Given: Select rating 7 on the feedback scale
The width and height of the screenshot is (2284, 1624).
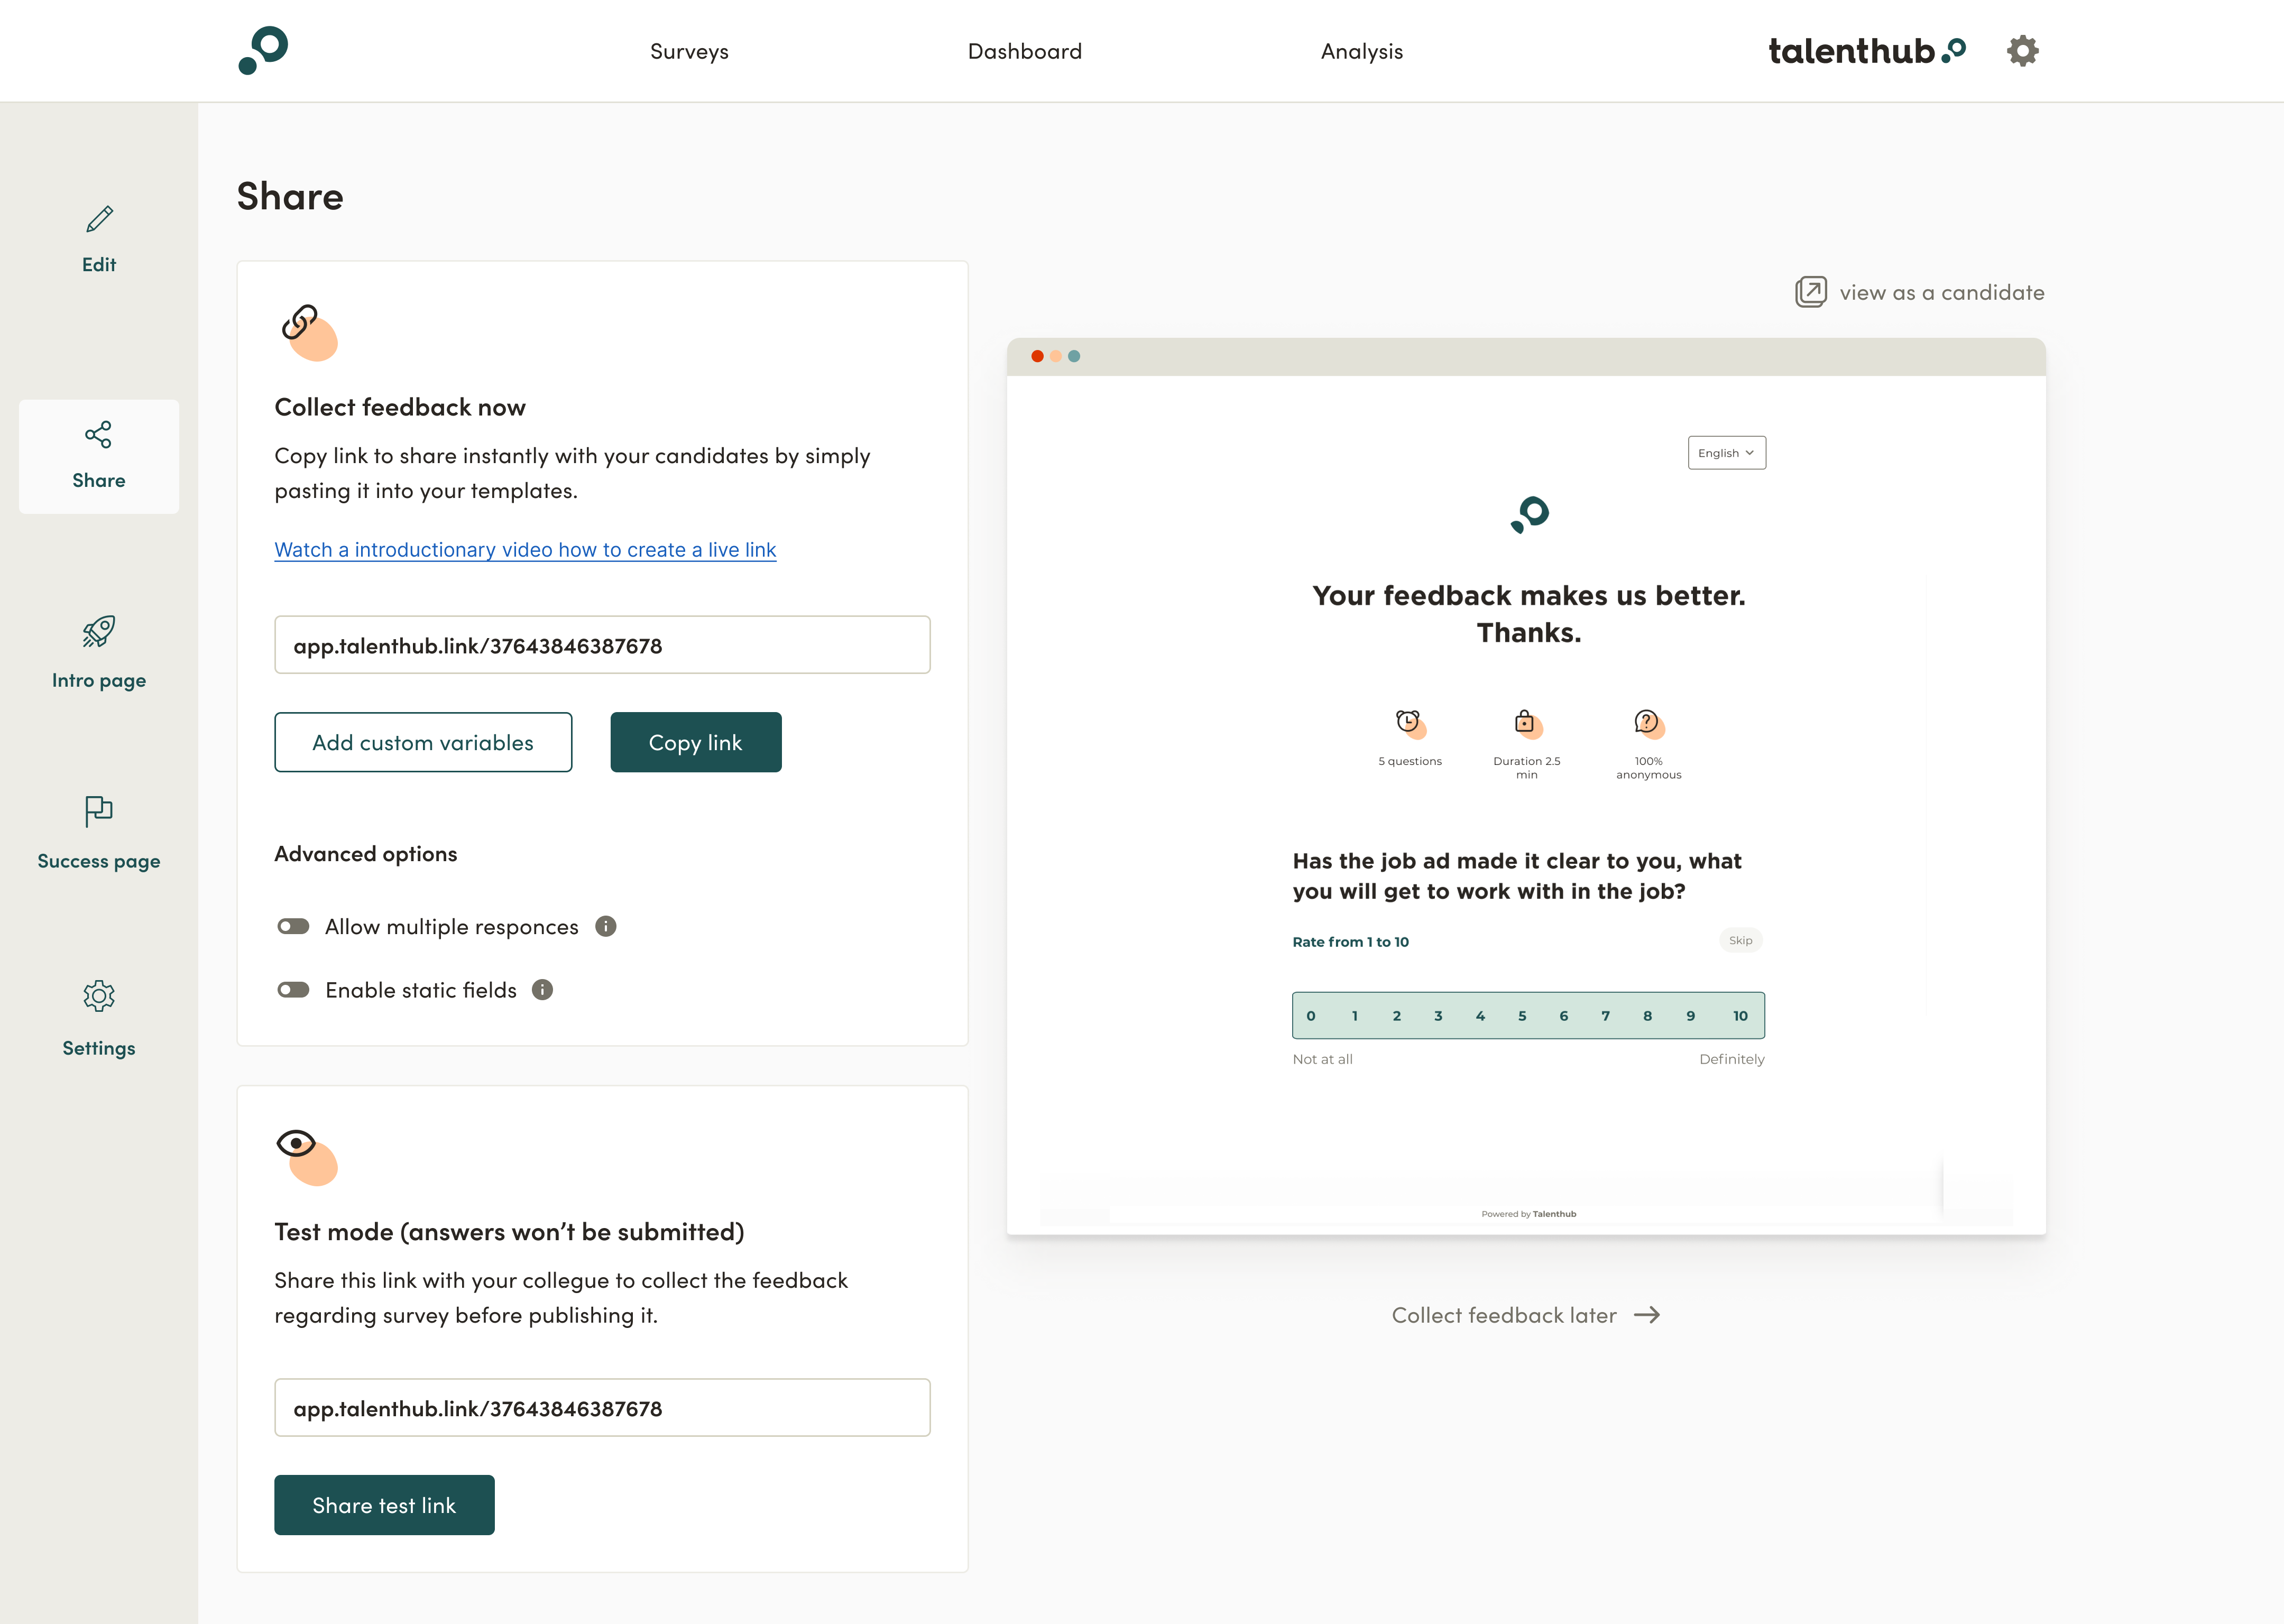Looking at the screenshot, I should click(x=1605, y=1015).
